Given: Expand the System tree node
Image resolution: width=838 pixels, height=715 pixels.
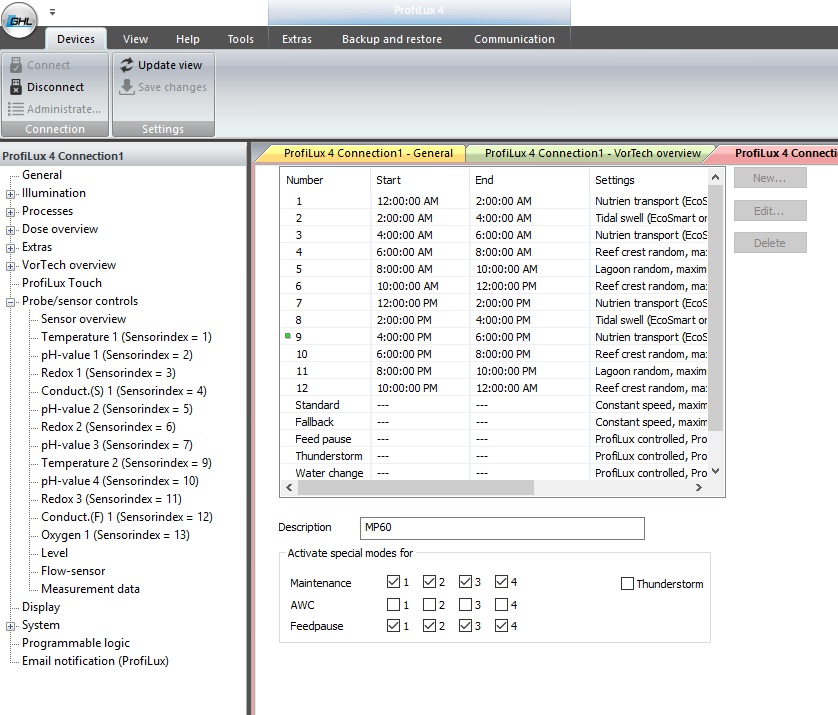Looking at the screenshot, I should pyautogui.click(x=10, y=626).
